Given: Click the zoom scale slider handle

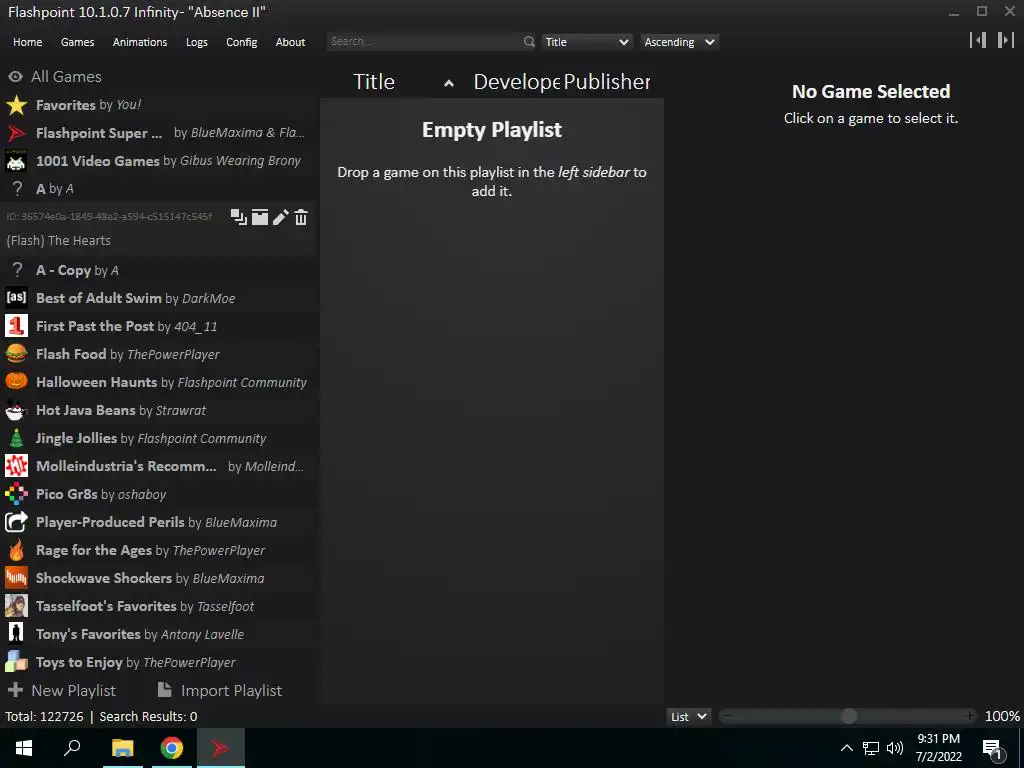Looking at the screenshot, I should pyautogui.click(x=848, y=716).
